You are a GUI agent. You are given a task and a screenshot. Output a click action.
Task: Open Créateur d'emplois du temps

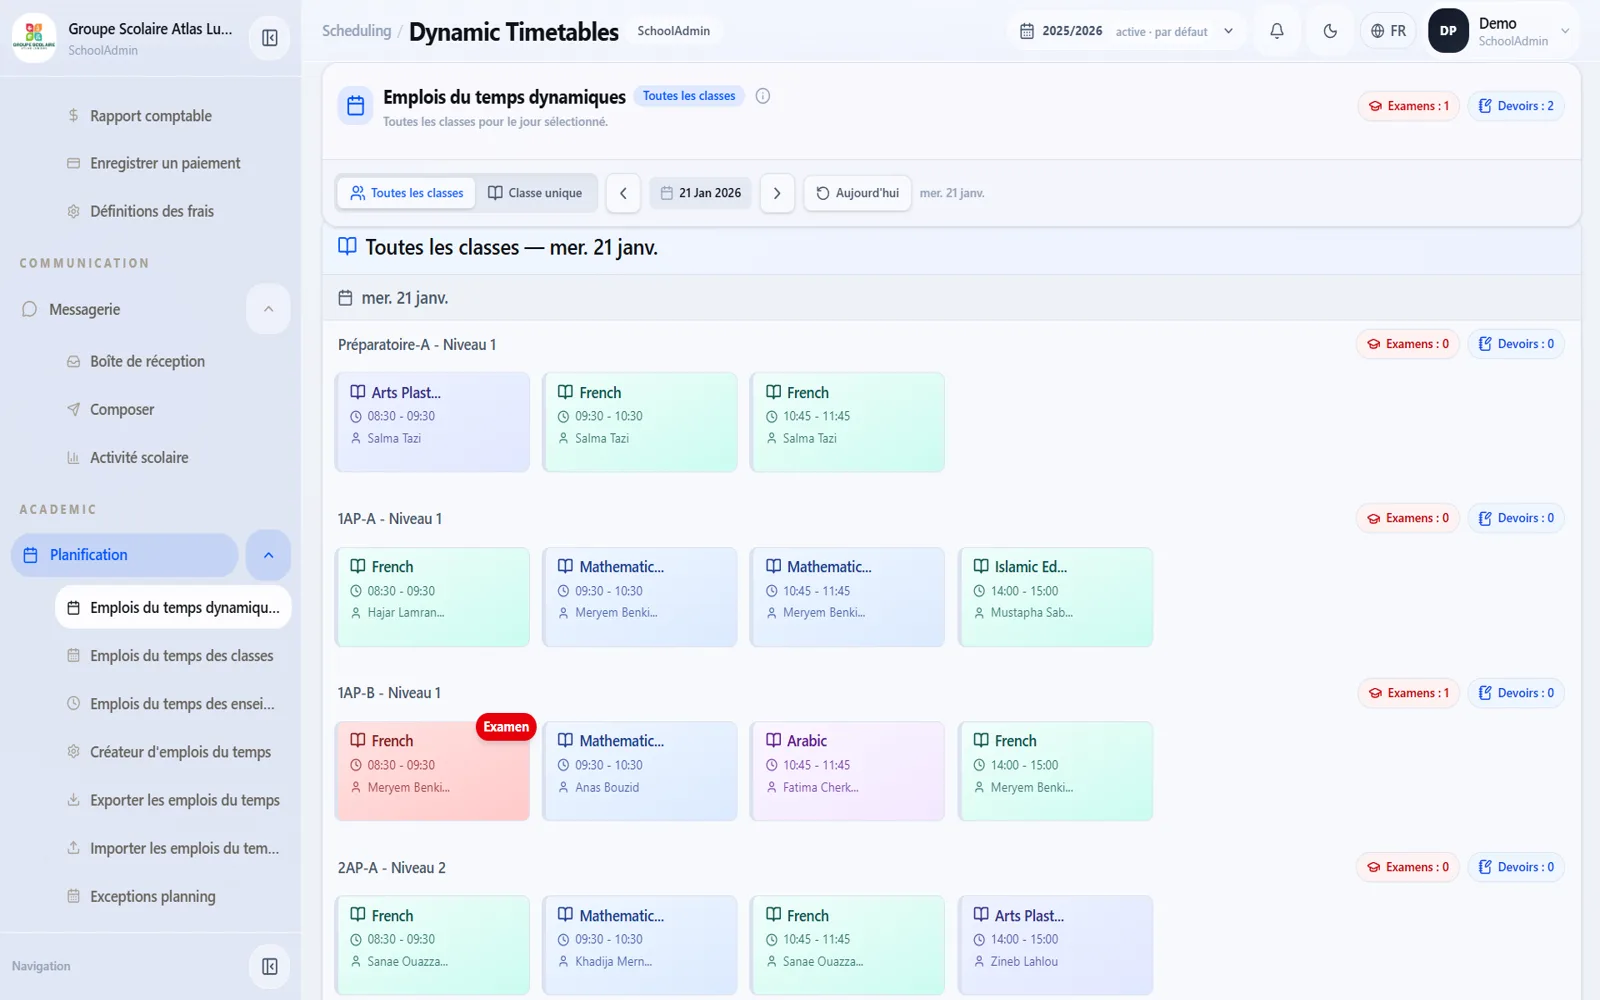(x=173, y=752)
